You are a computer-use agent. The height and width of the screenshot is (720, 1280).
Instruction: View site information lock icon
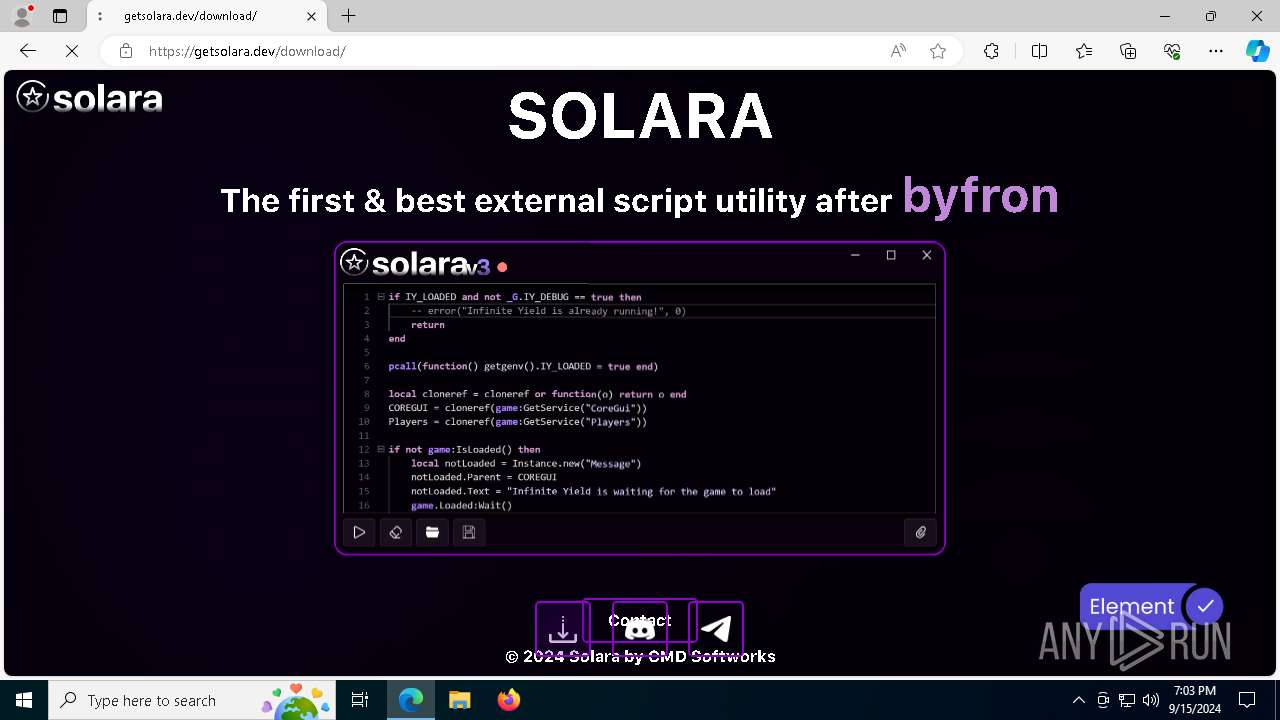tap(126, 51)
